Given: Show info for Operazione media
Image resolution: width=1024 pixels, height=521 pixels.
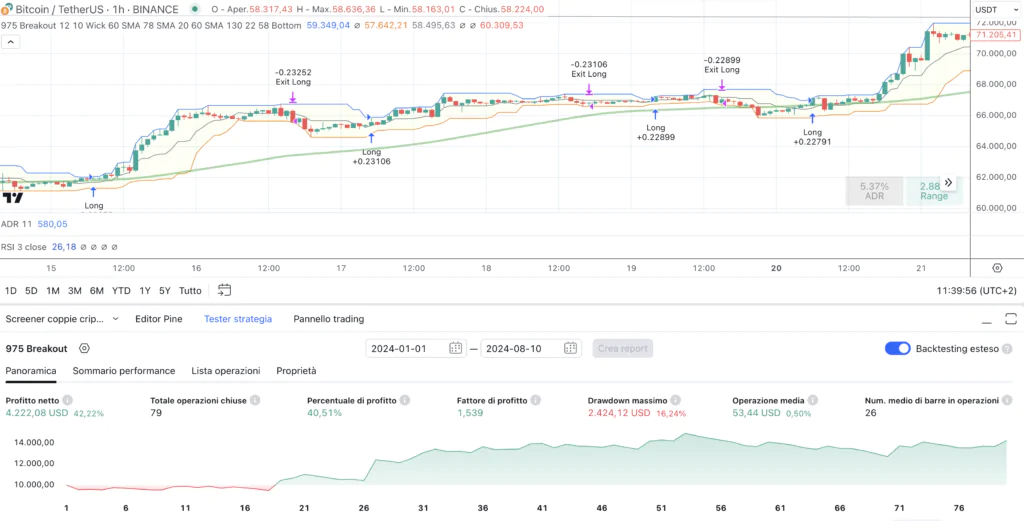Looking at the screenshot, I should [x=812, y=400].
